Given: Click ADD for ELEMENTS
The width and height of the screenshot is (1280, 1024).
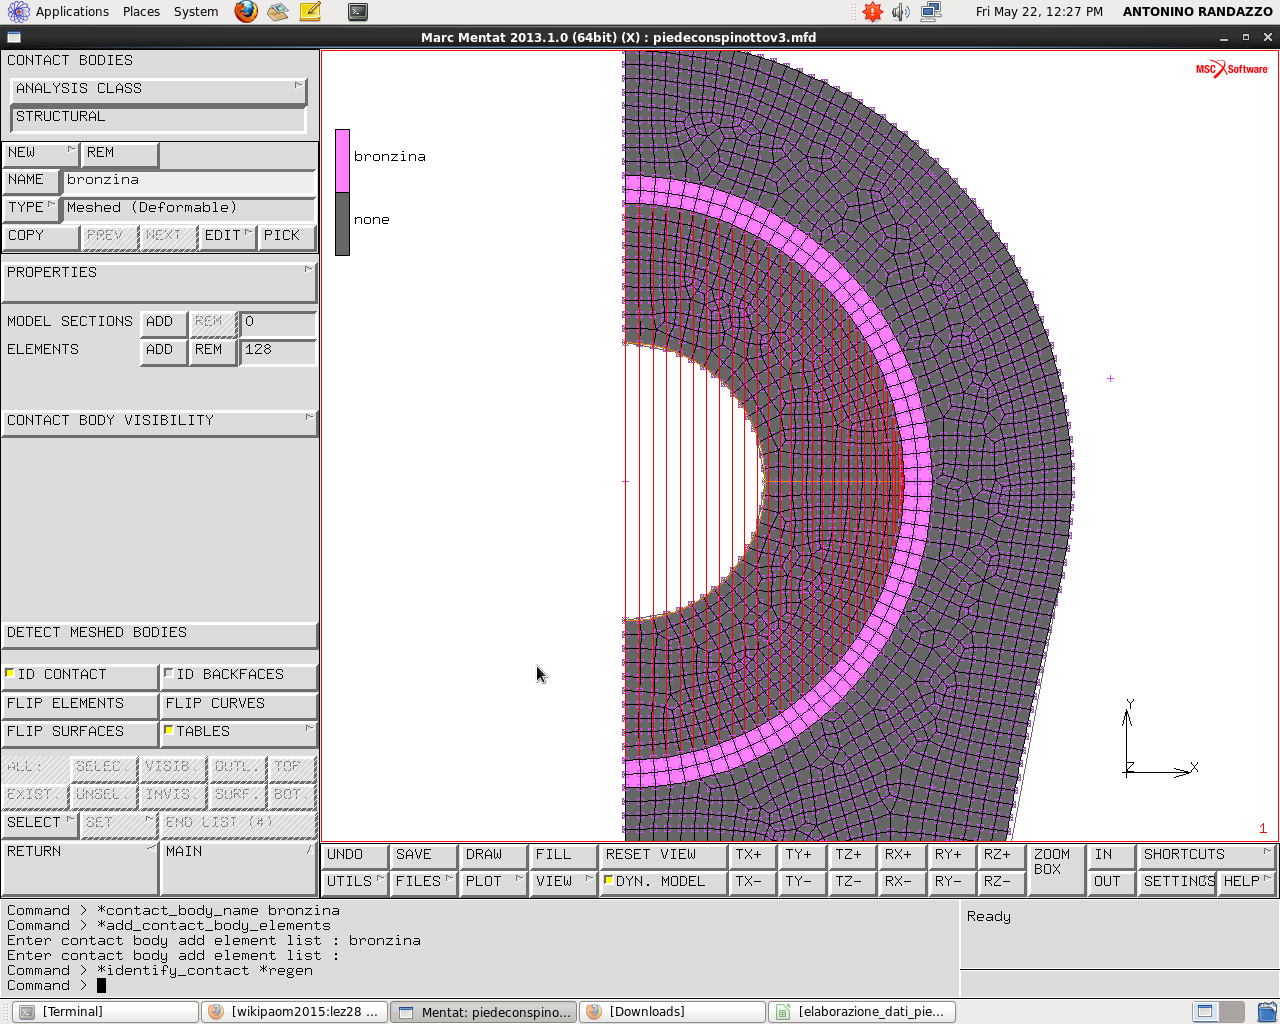Looking at the screenshot, I should [164, 350].
